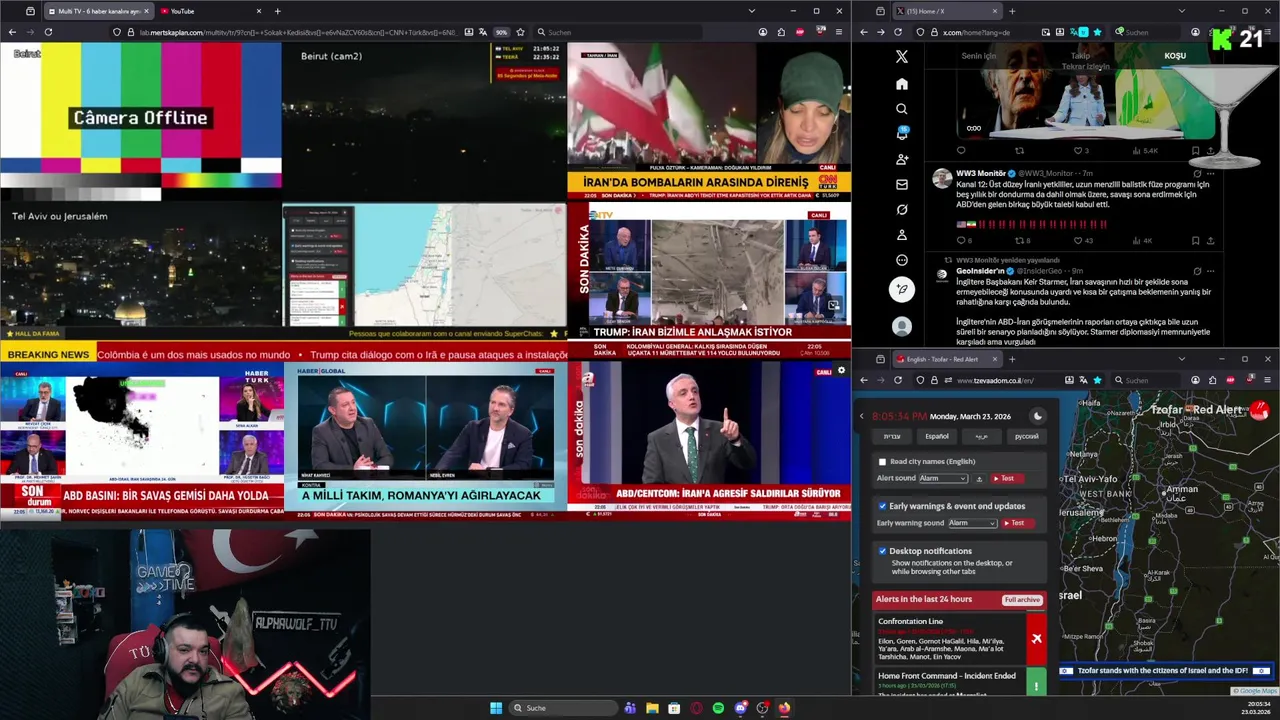Open hamburger menu in Tzofar browser window

click(1266, 380)
